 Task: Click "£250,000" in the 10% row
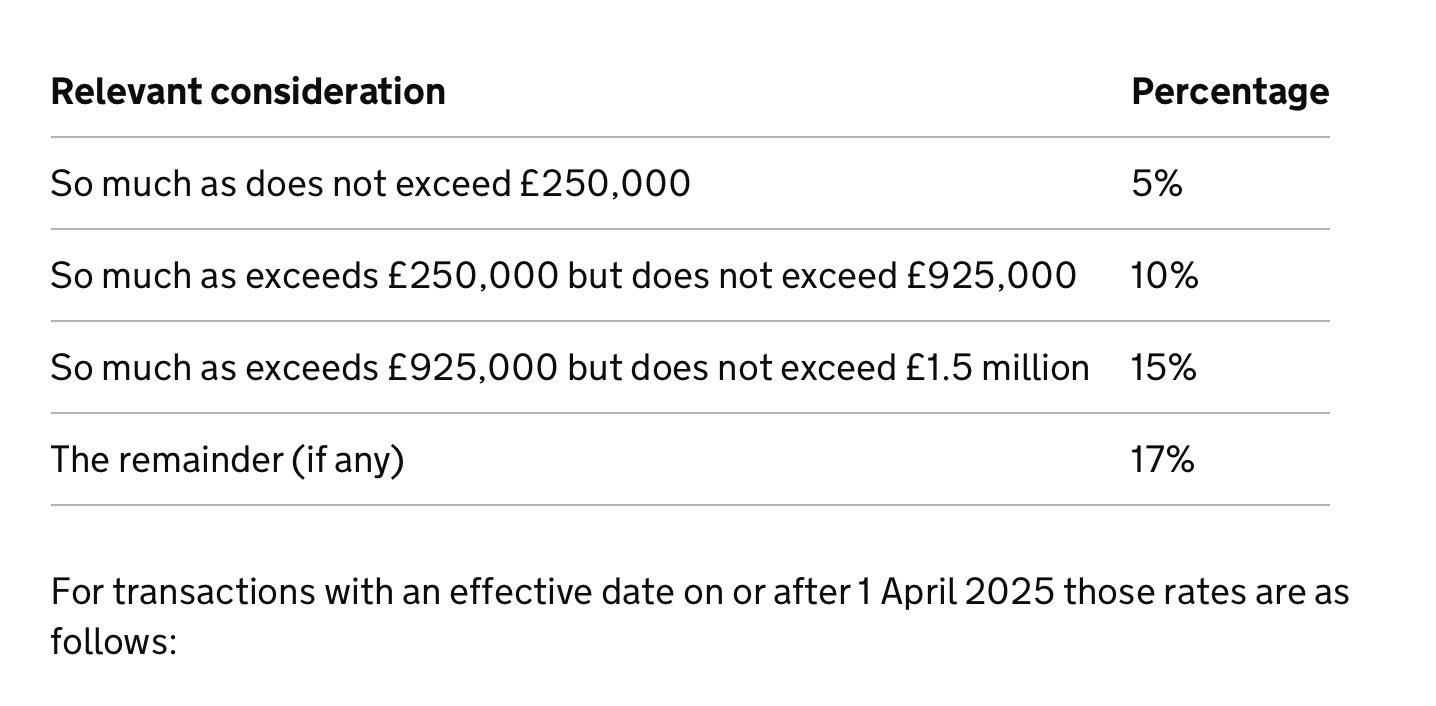tap(472, 276)
